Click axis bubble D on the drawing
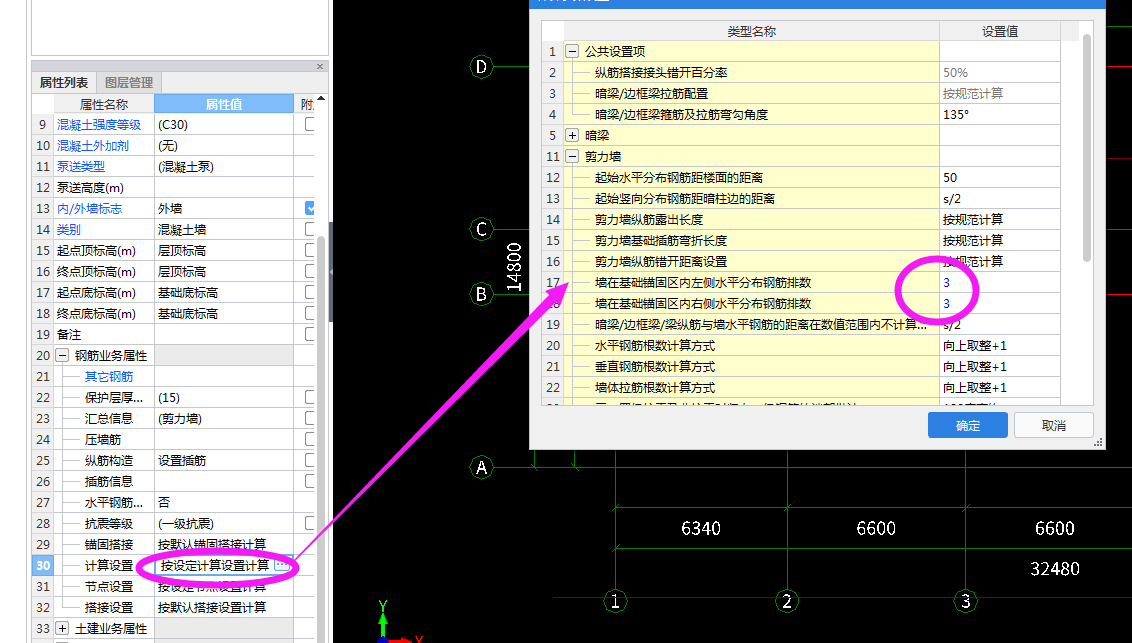This screenshot has width=1132, height=643. tap(482, 67)
